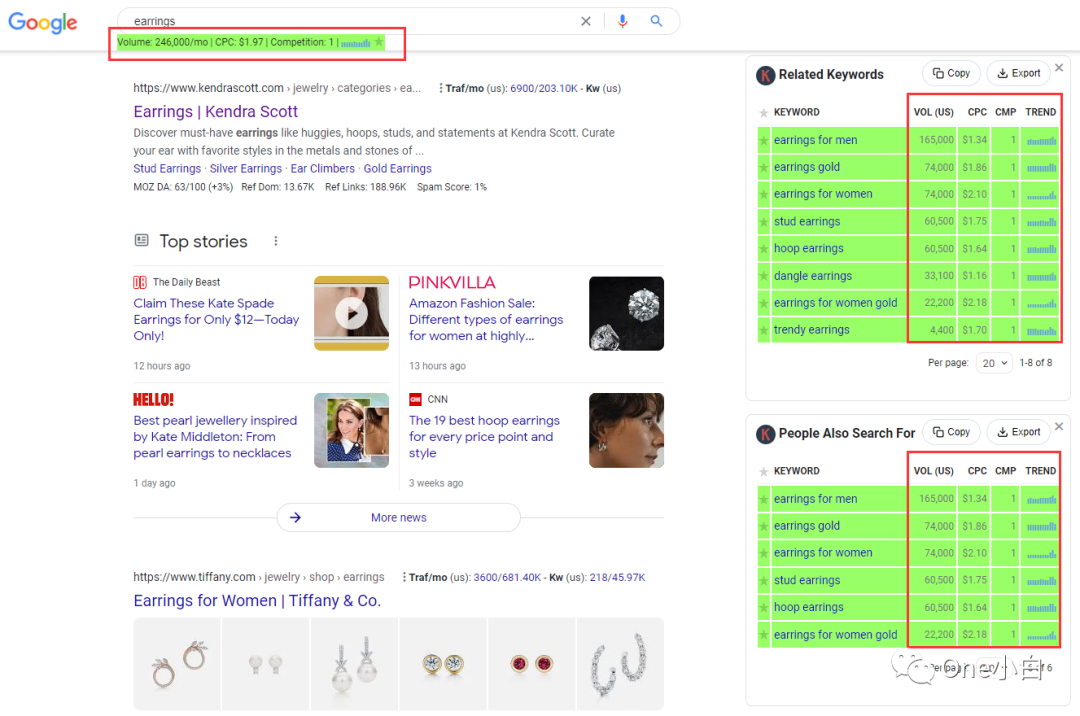This screenshot has width=1080, height=716.
Task: Open the 'Stud Earrings' sitelink
Action: 167,169
